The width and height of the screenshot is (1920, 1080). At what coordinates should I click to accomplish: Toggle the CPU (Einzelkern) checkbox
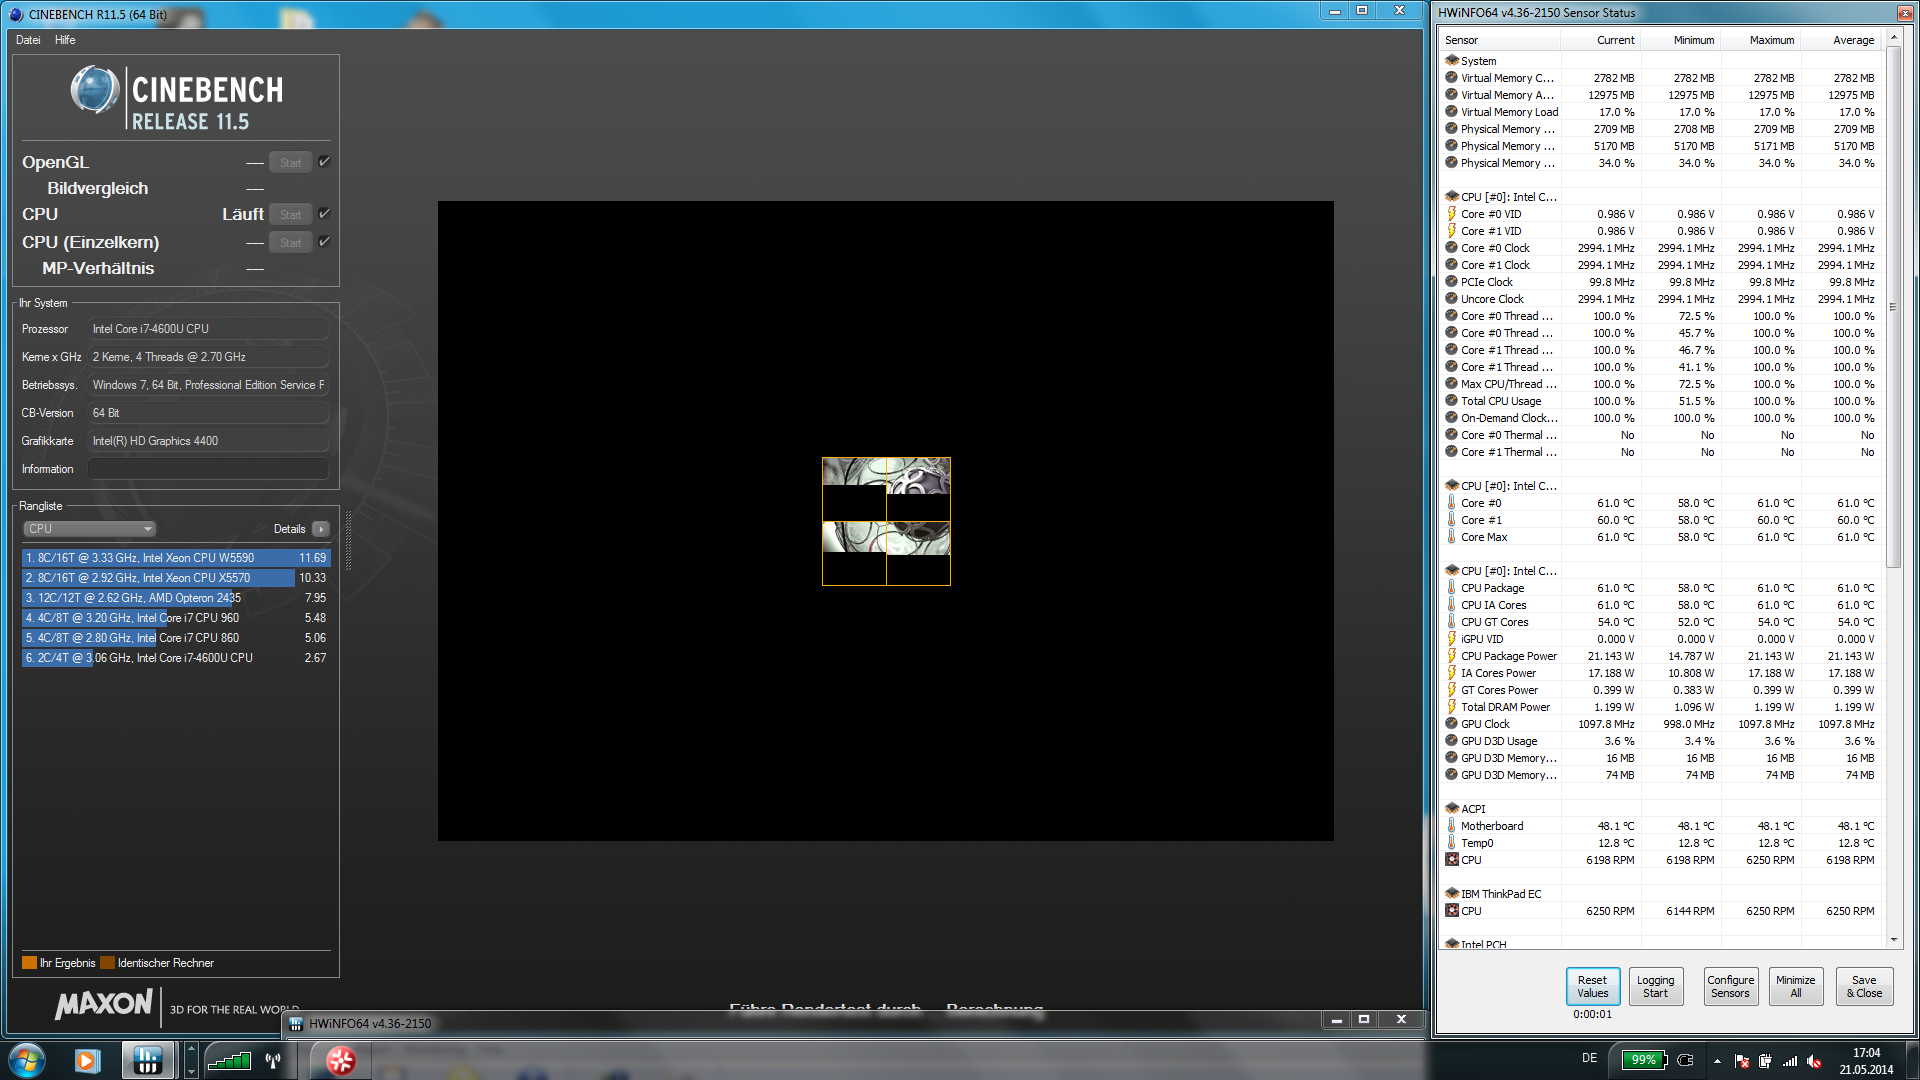point(324,241)
